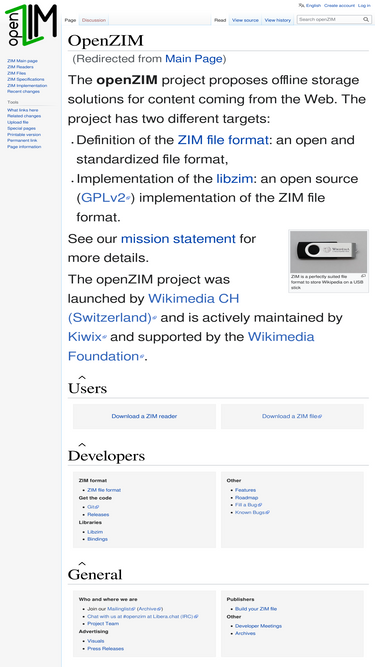Image resolution: width=375 pixels, height=667 pixels.
Task: Click the Log in link
Action: [x=364, y=6]
